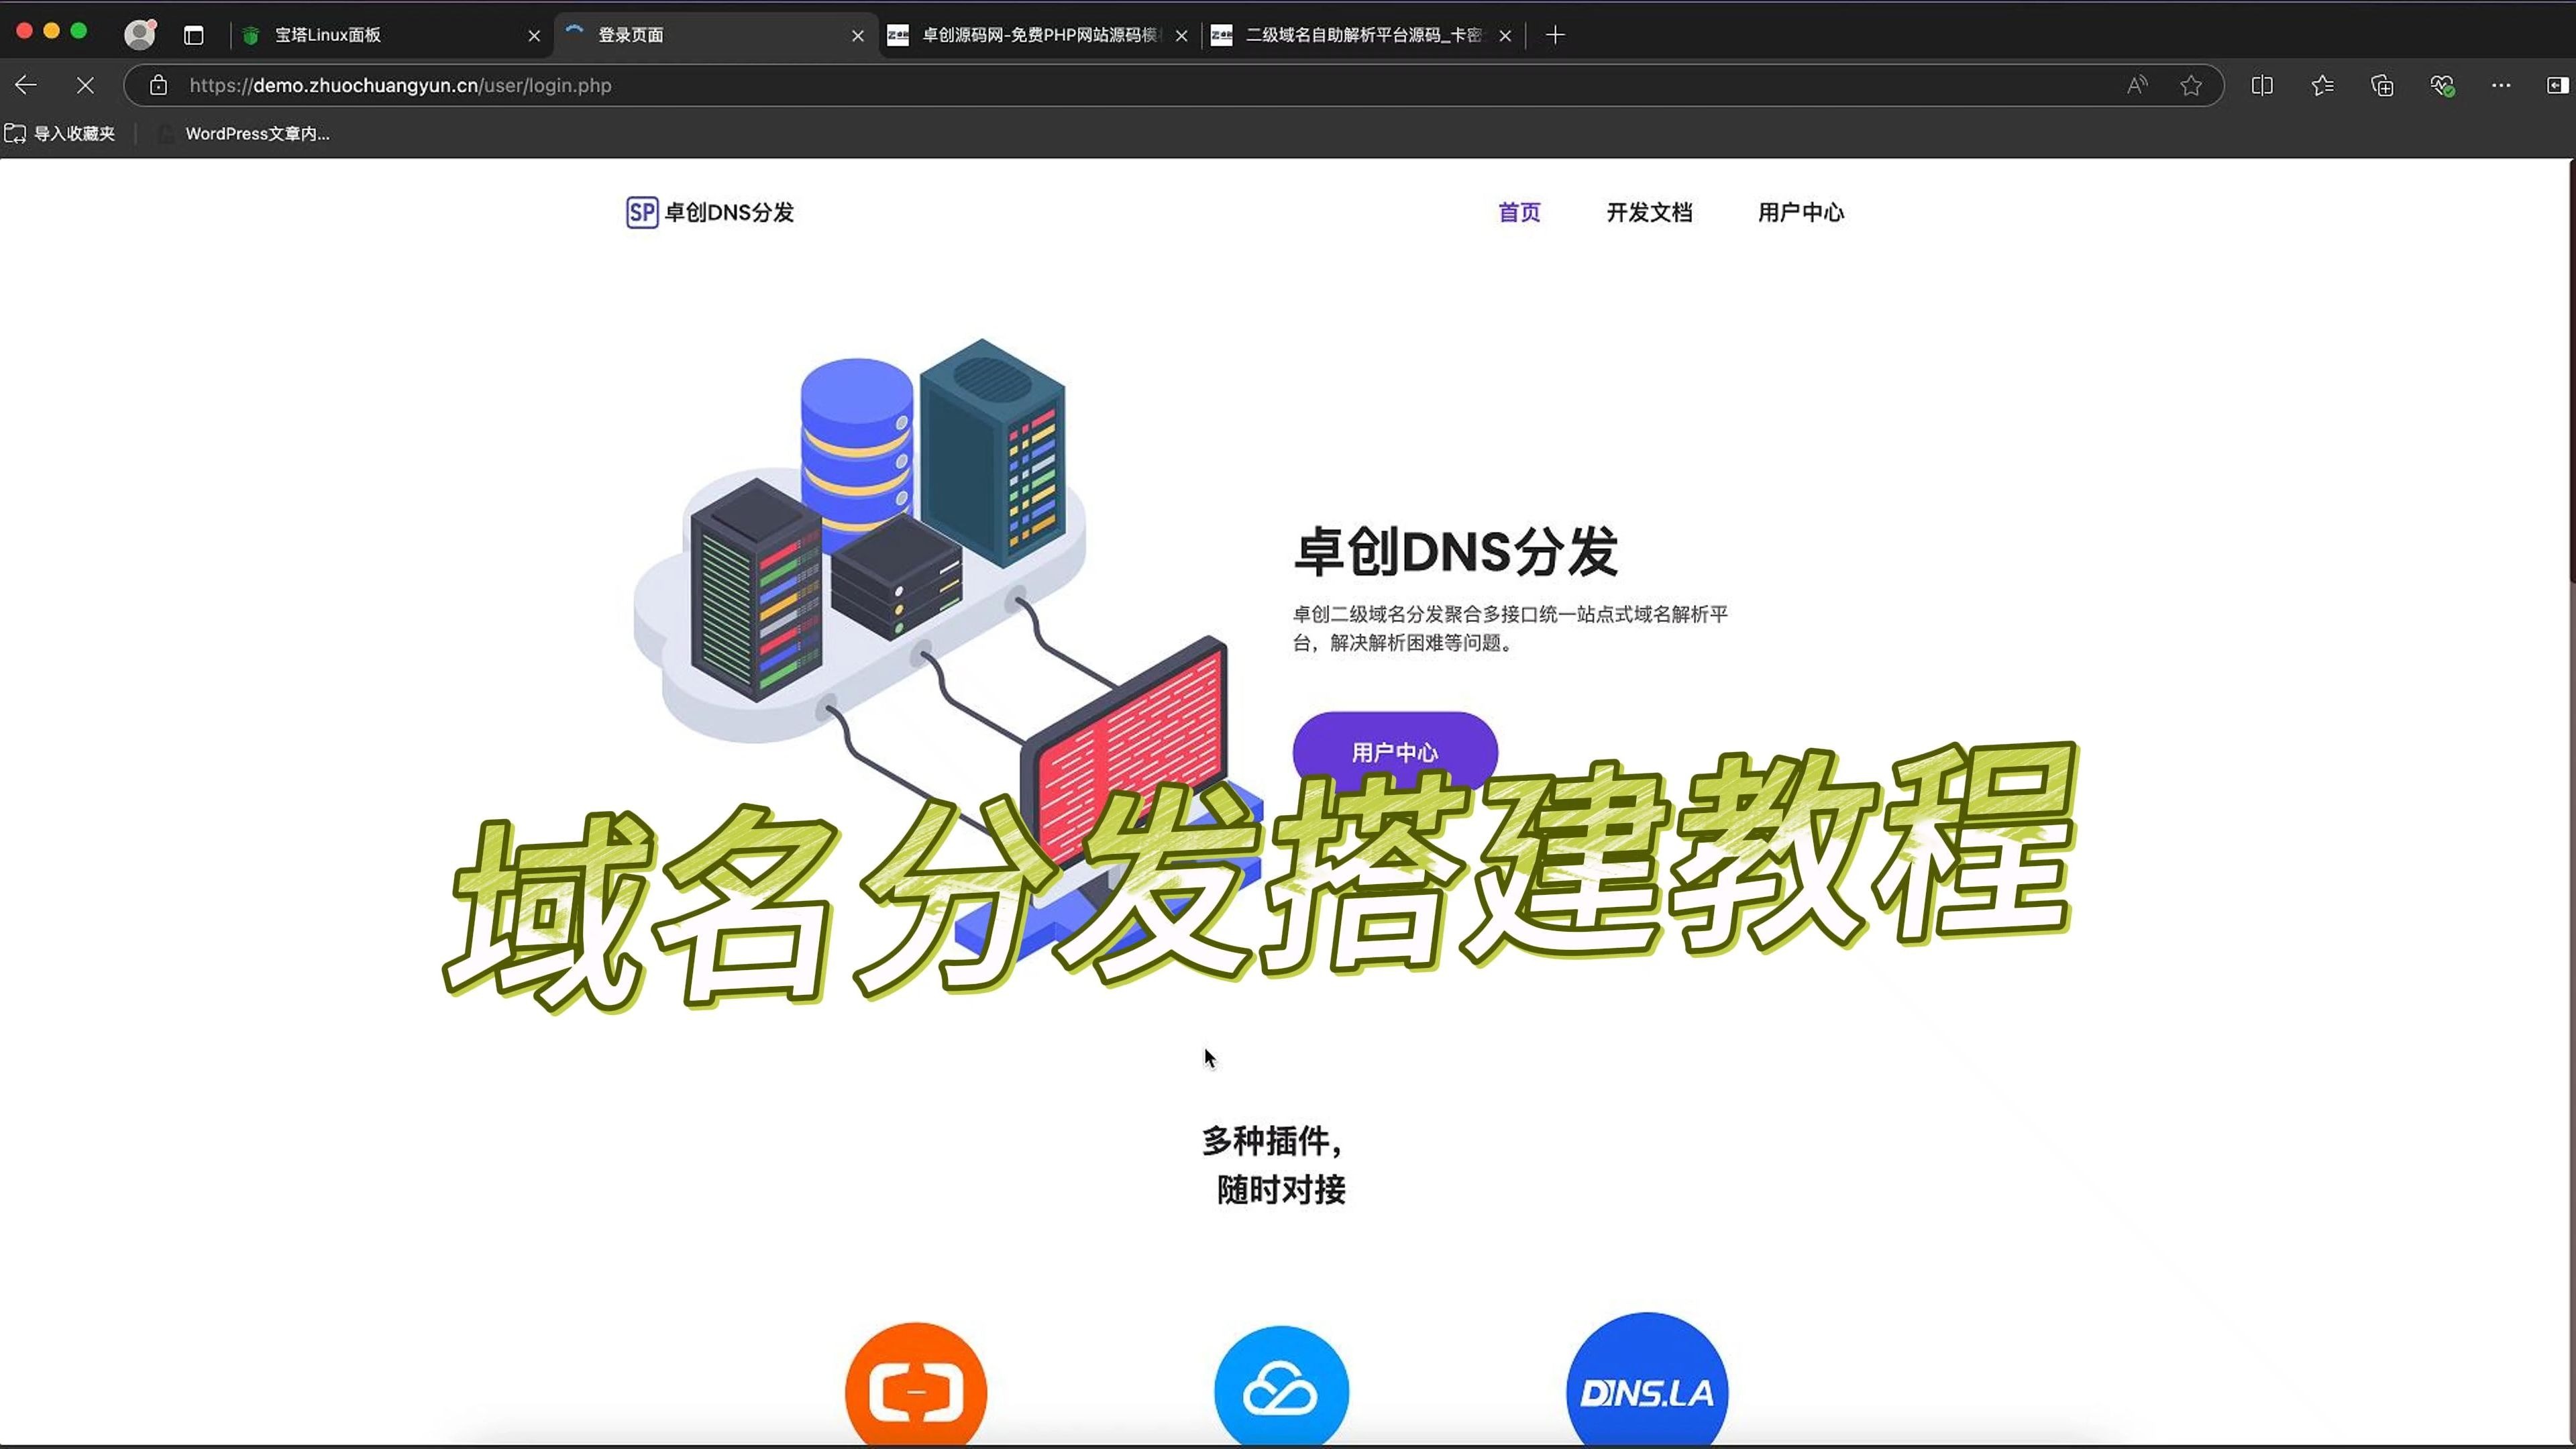Open the browser profile avatar menu
2576x1449 pixels.
pos(139,34)
